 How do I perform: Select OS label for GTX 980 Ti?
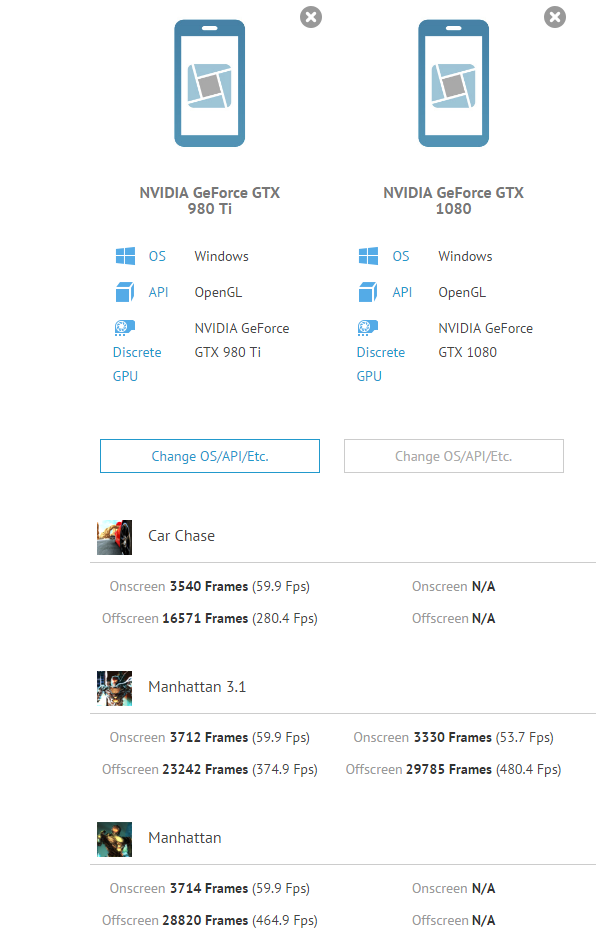click(x=157, y=256)
